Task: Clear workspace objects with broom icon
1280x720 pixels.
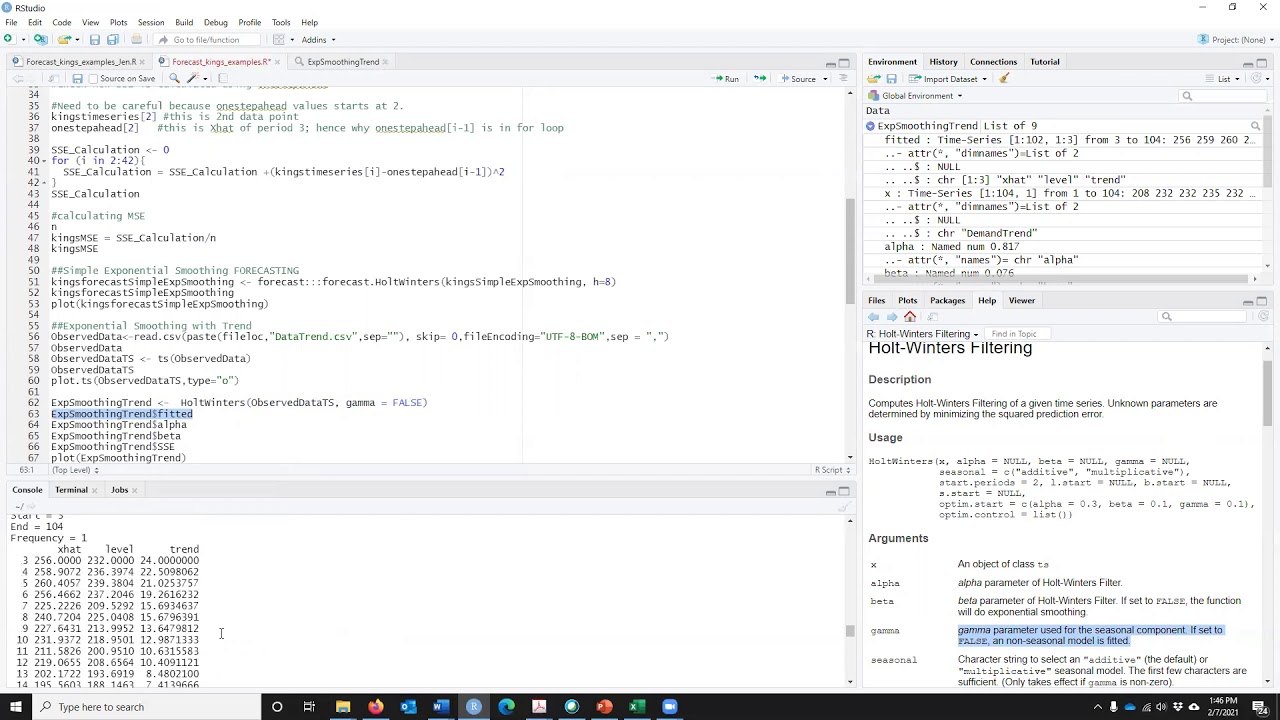Action: coord(1004,78)
